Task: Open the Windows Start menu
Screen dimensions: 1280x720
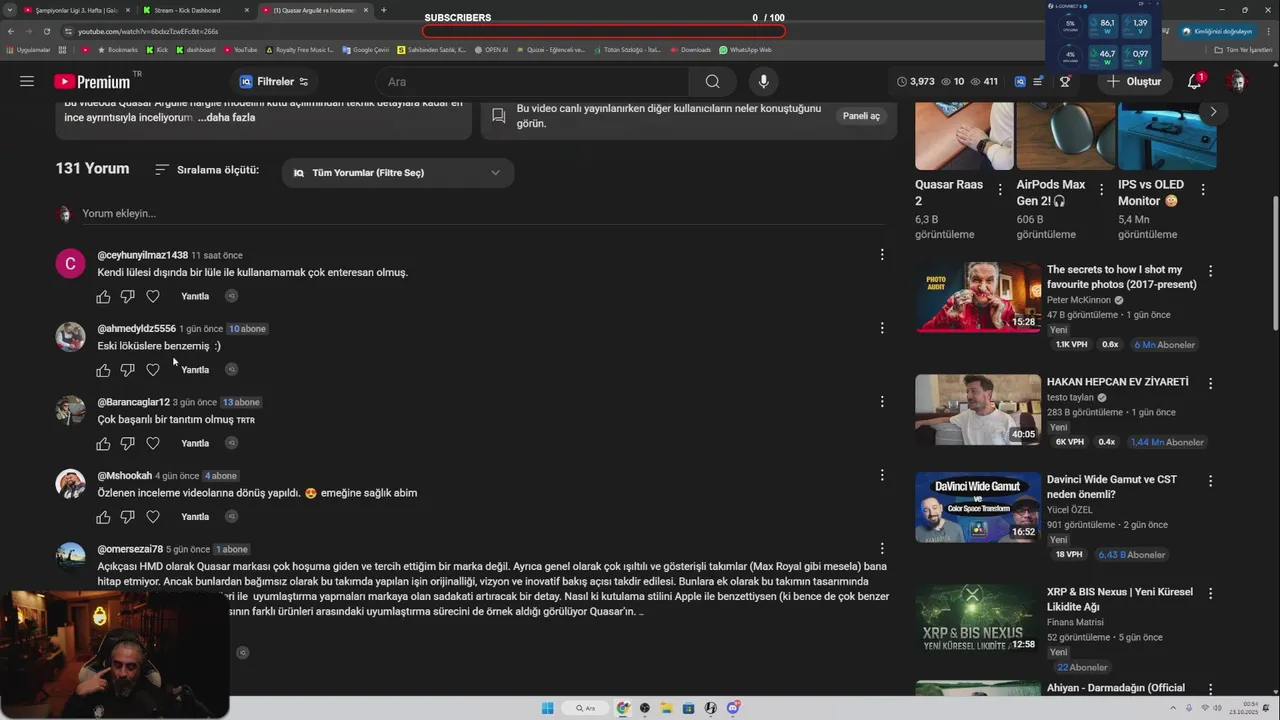Action: coord(547,708)
